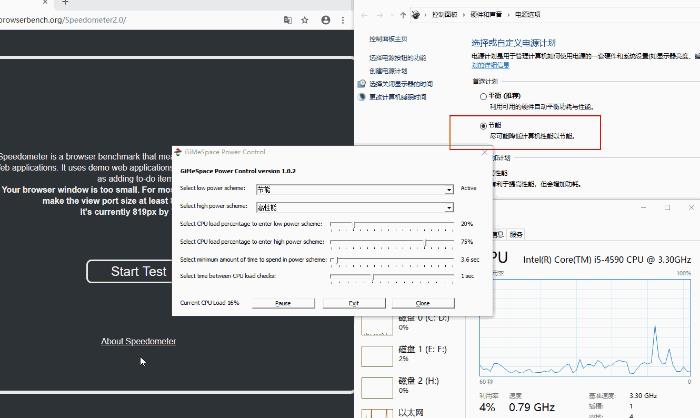
Task: Select the Balanced power plan radio button
Action: pyautogui.click(x=483, y=96)
